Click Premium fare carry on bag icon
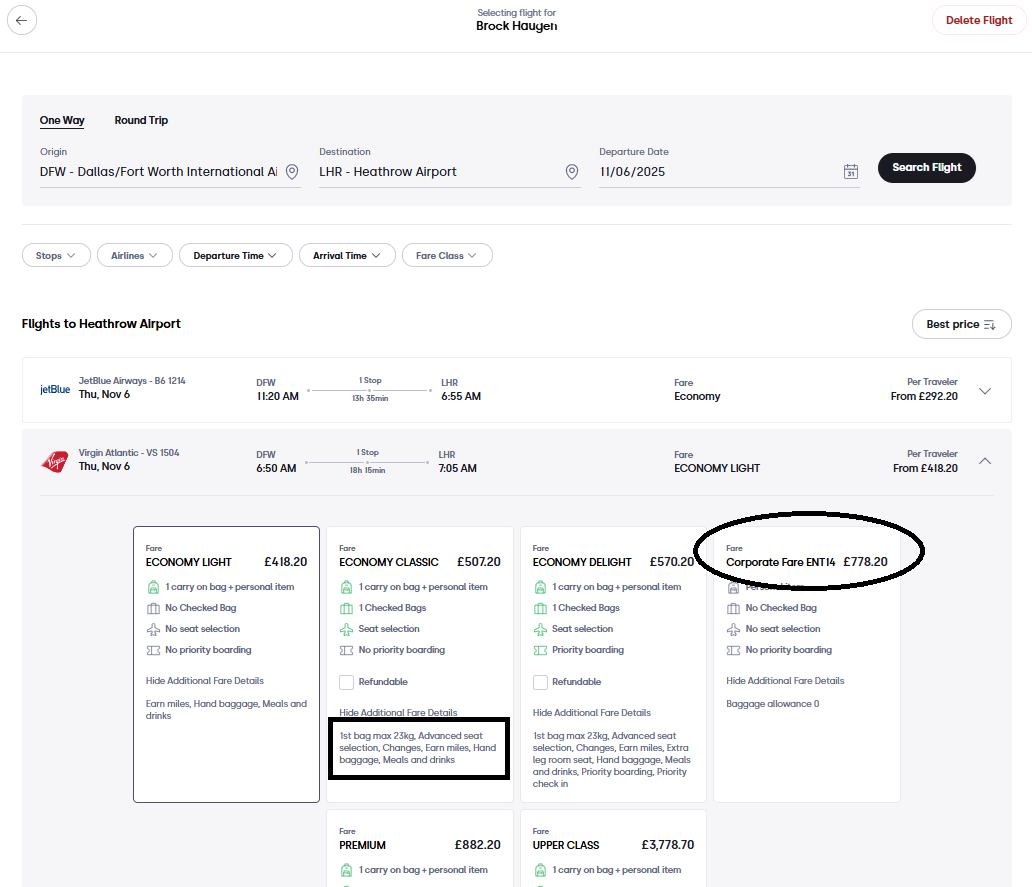The height and width of the screenshot is (887, 1032). coord(346,870)
